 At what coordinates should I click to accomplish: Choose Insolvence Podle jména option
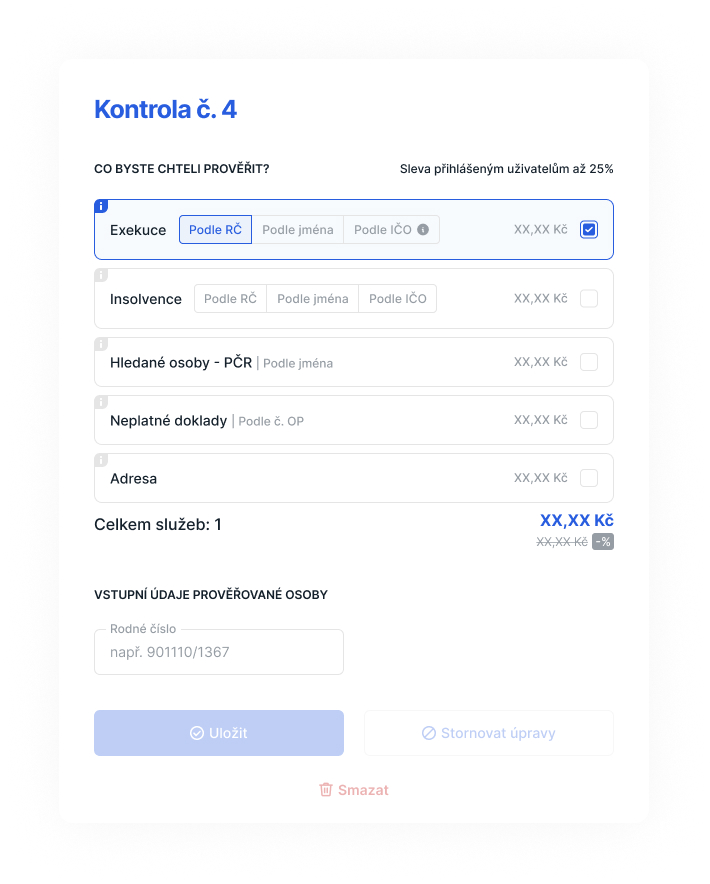click(x=312, y=298)
